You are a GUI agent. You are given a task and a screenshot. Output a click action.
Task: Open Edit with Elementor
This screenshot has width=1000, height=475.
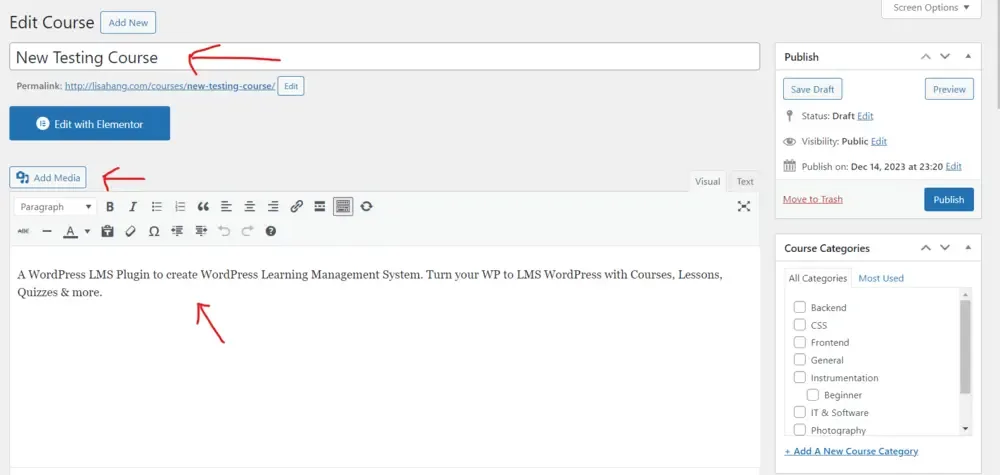coord(89,123)
